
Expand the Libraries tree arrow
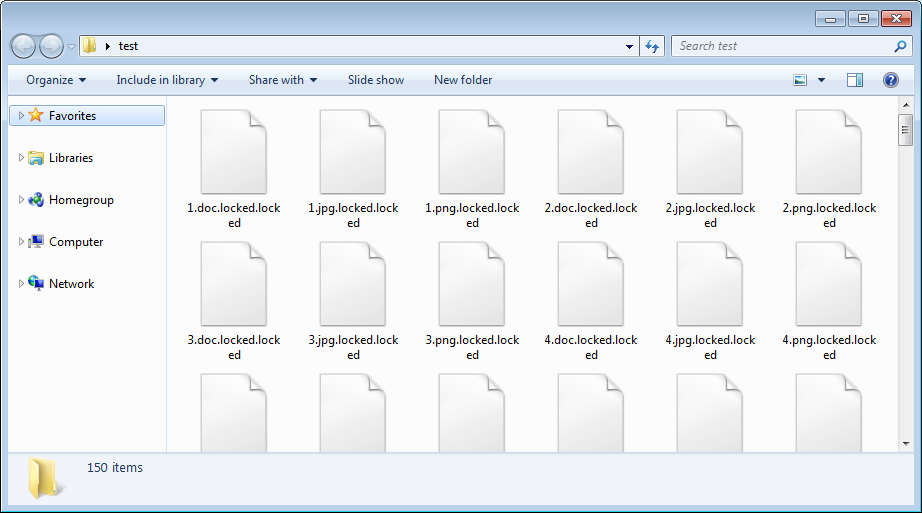point(22,158)
